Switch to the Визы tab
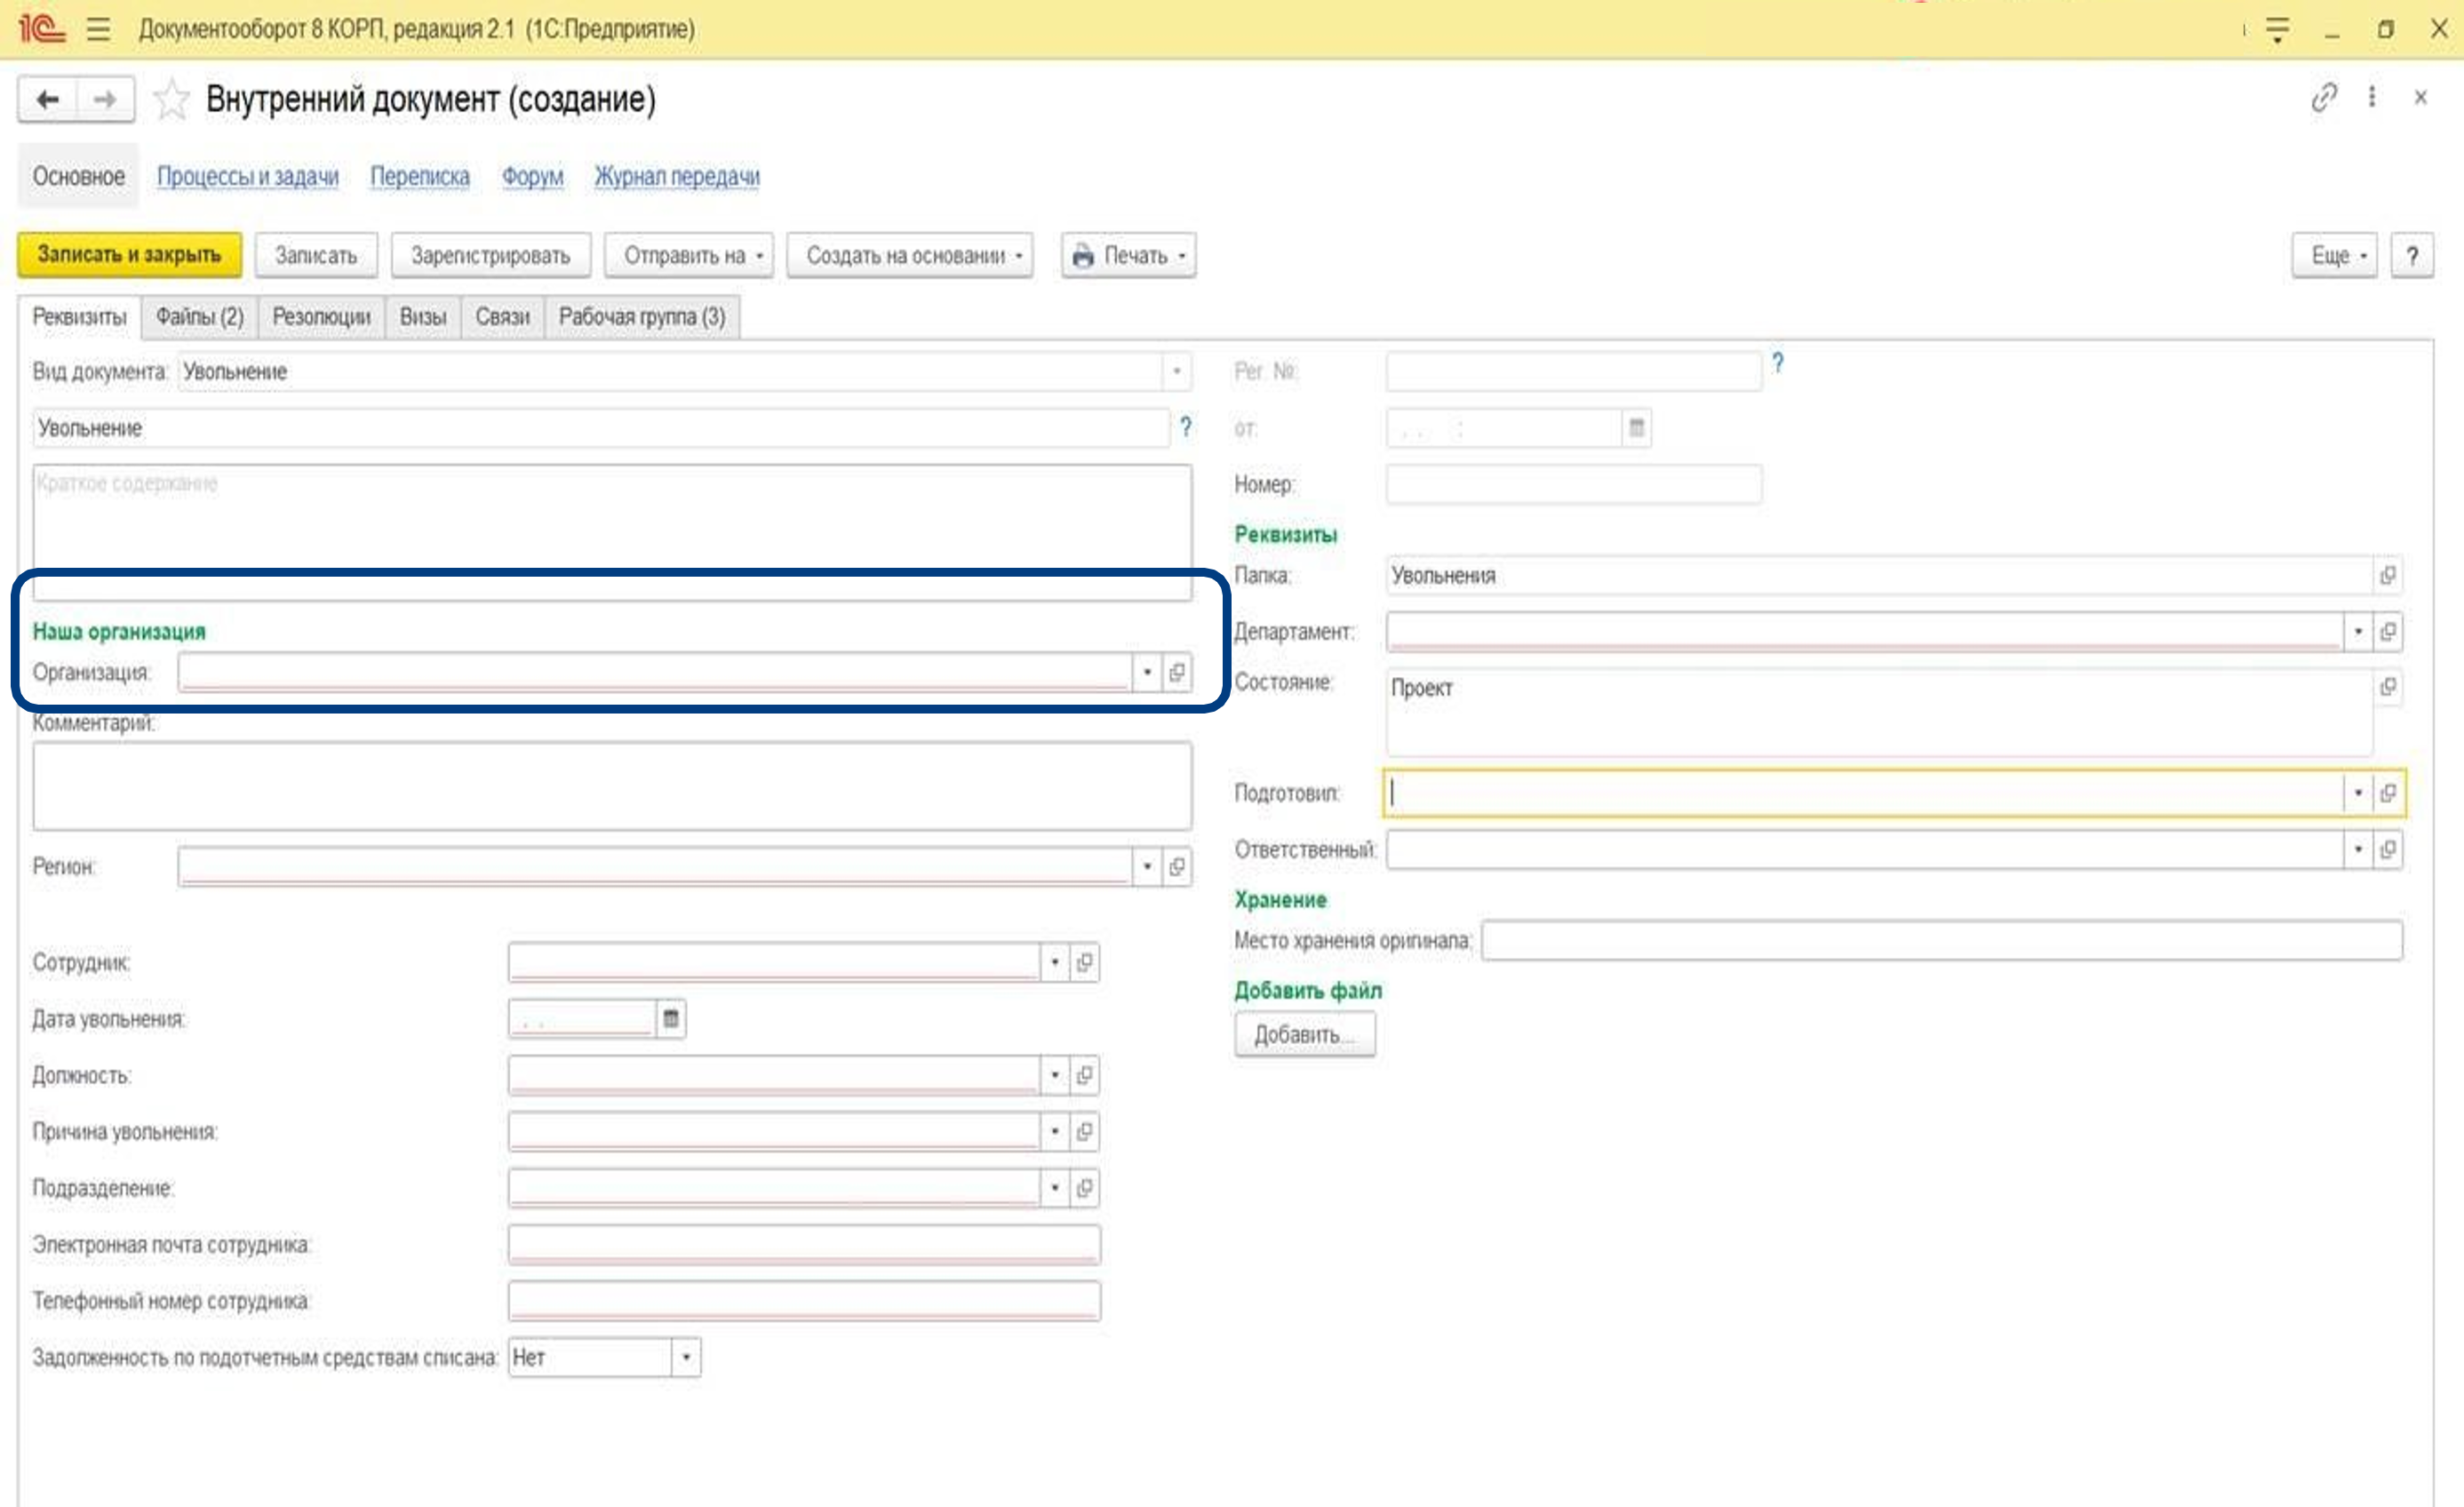This screenshot has width=2464, height=1507. point(423,317)
